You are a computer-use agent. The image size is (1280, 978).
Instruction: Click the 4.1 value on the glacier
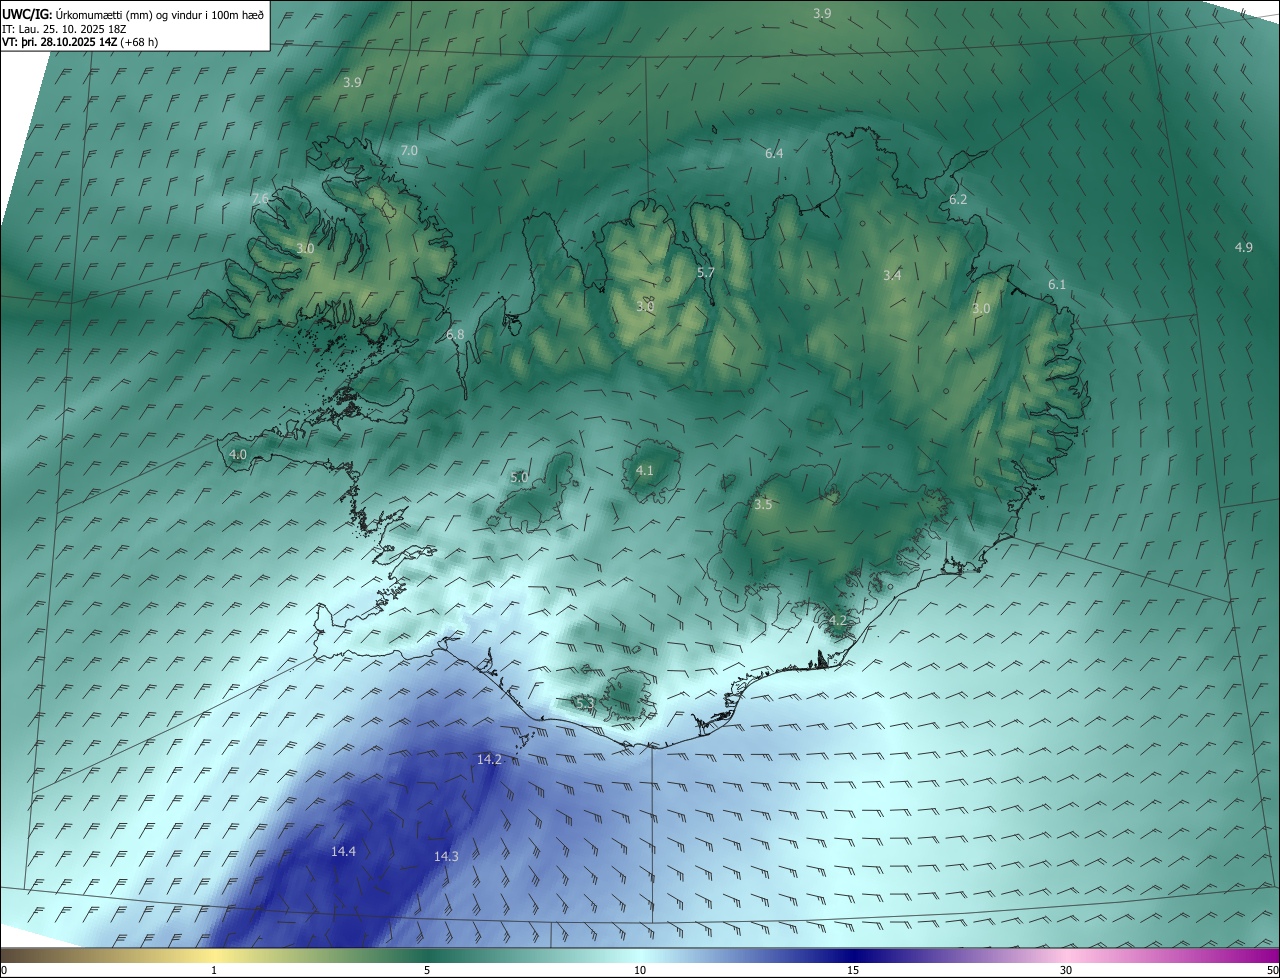(x=645, y=471)
